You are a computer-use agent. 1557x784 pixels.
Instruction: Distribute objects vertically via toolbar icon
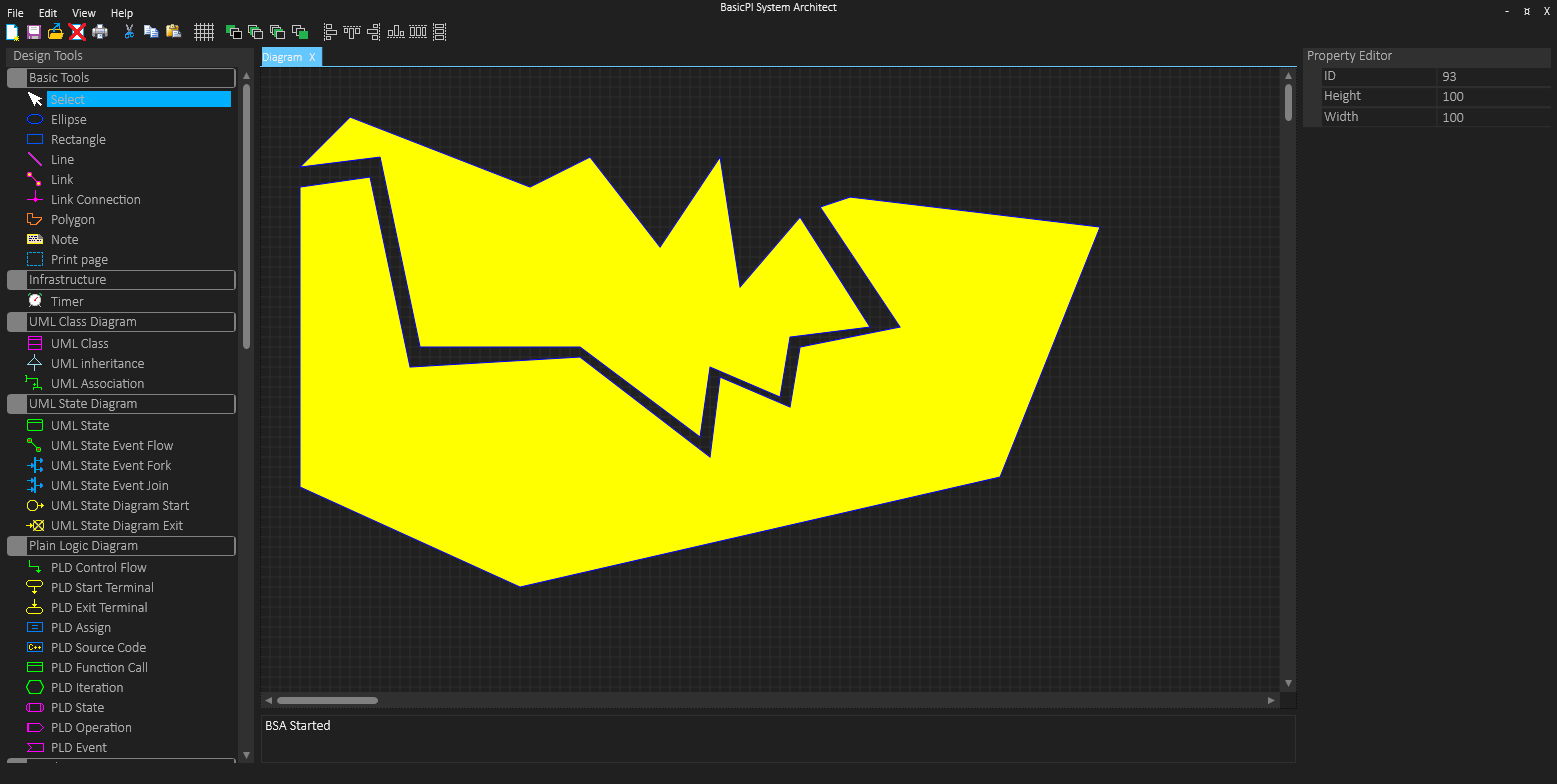(x=440, y=32)
